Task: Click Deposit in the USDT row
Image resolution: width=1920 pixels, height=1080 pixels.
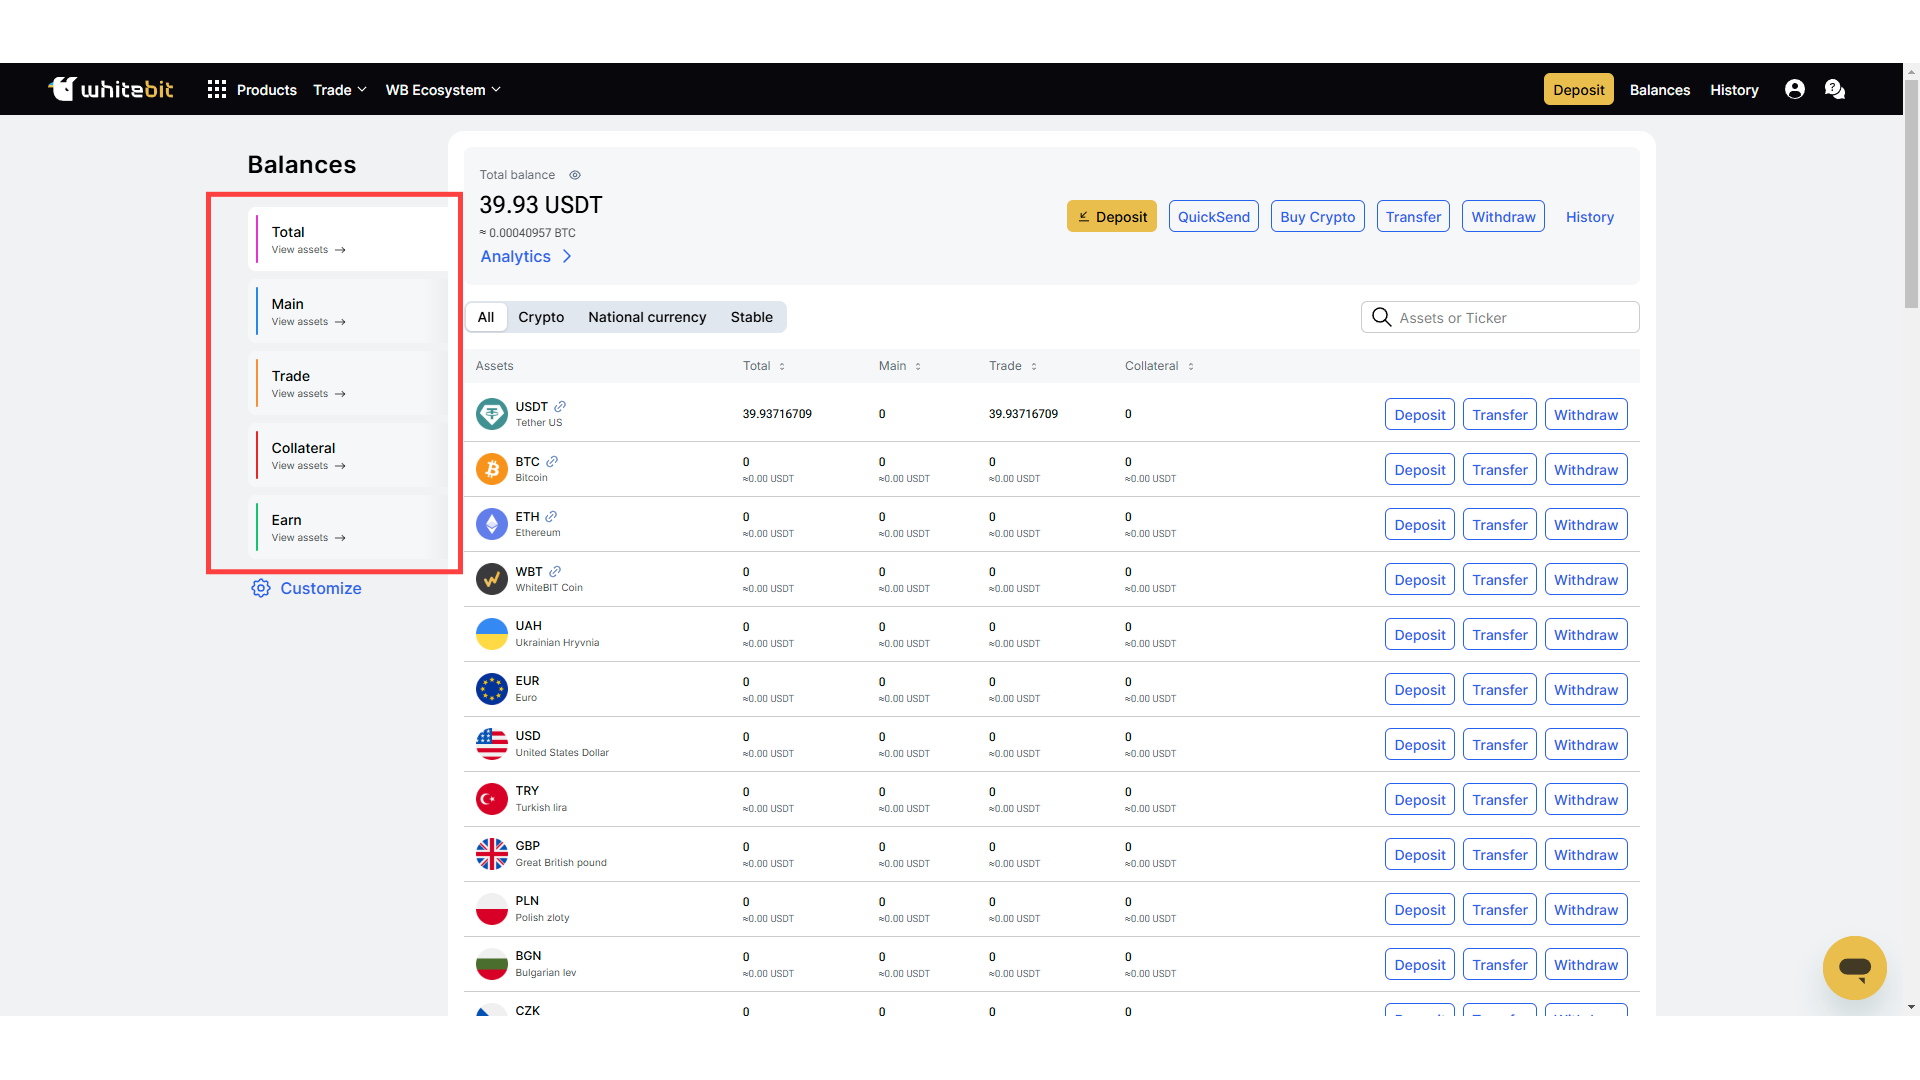Action: point(1420,414)
